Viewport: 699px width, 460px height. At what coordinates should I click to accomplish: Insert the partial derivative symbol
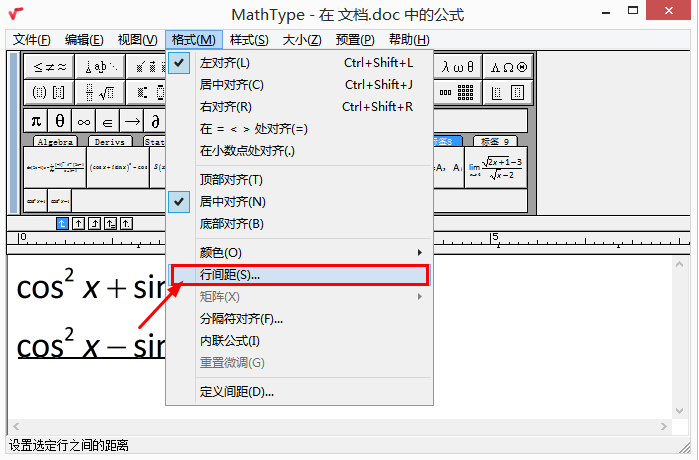155,121
